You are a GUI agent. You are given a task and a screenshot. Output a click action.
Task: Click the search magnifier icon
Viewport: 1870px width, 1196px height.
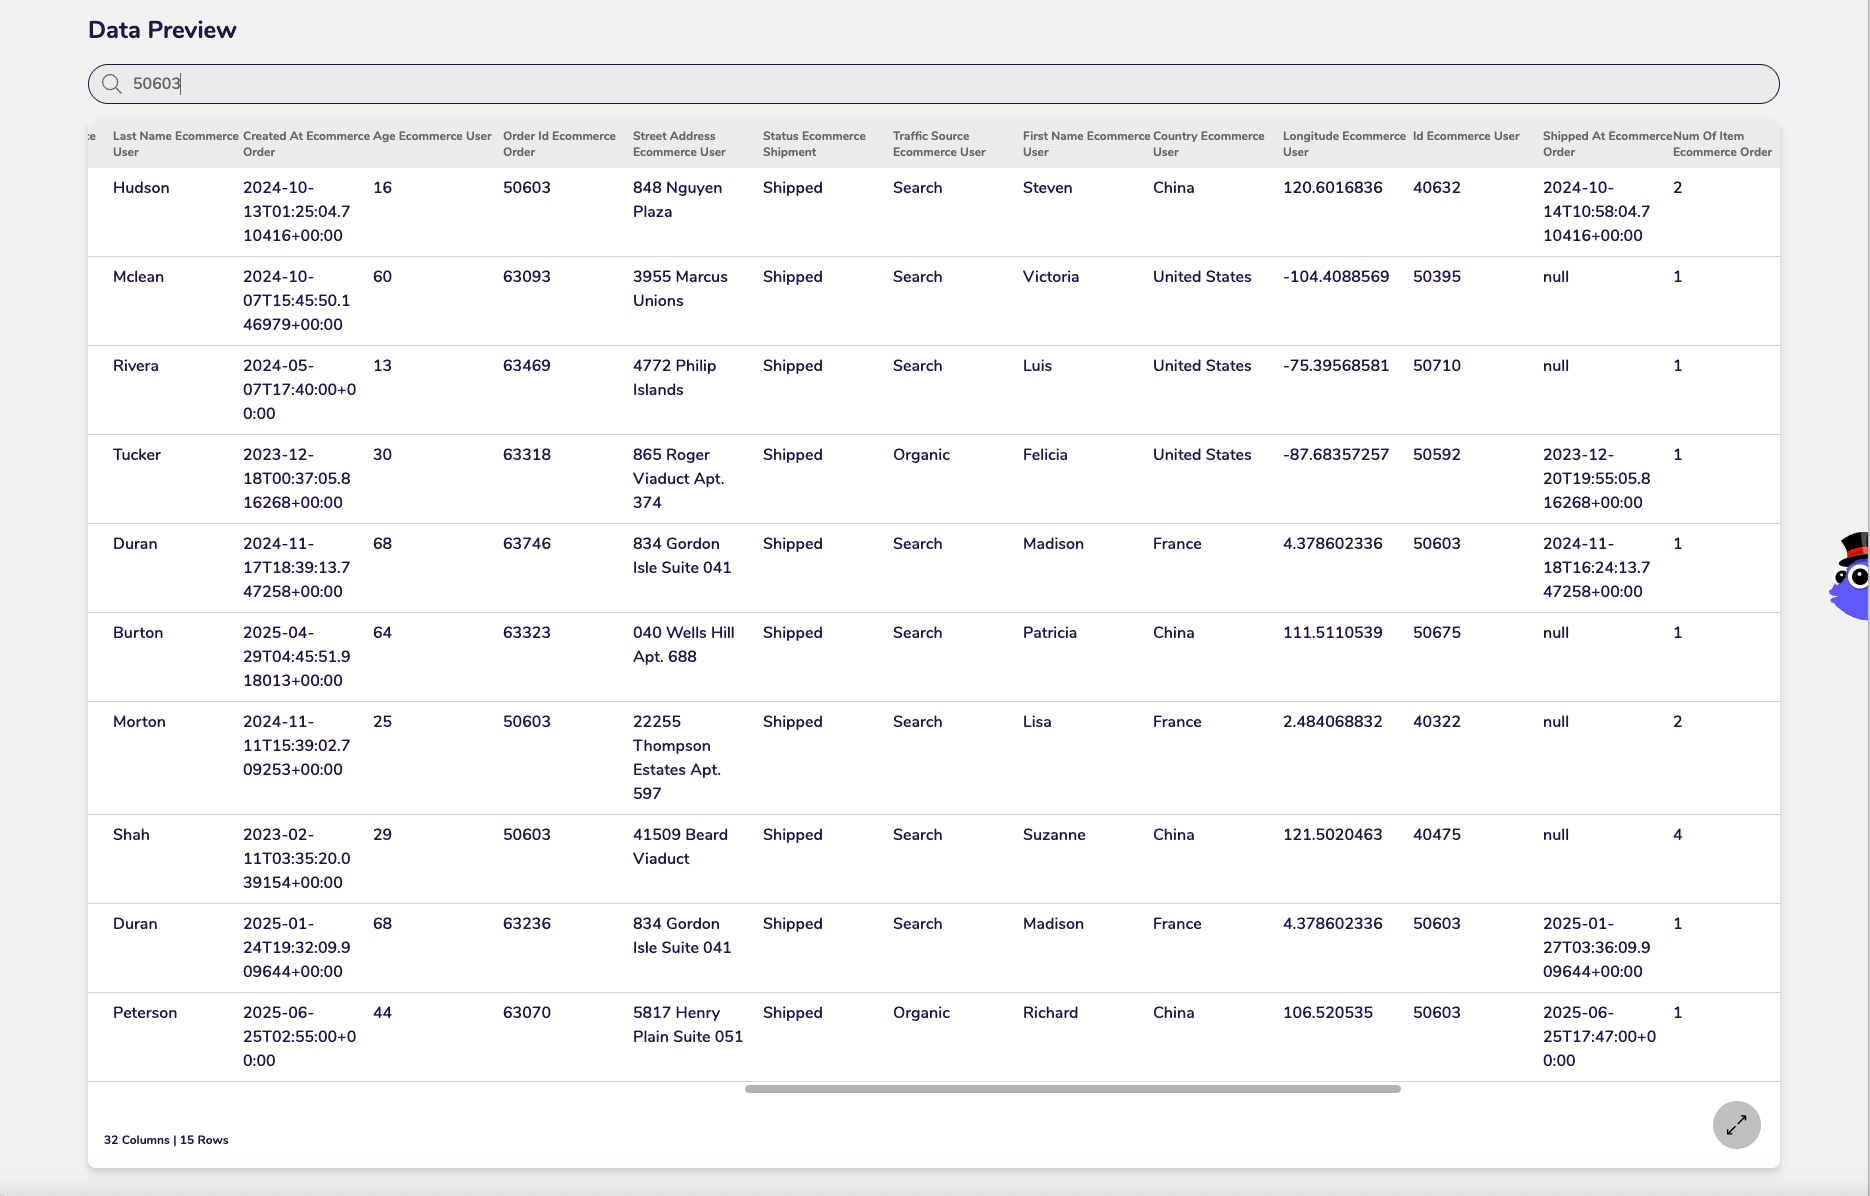[112, 84]
